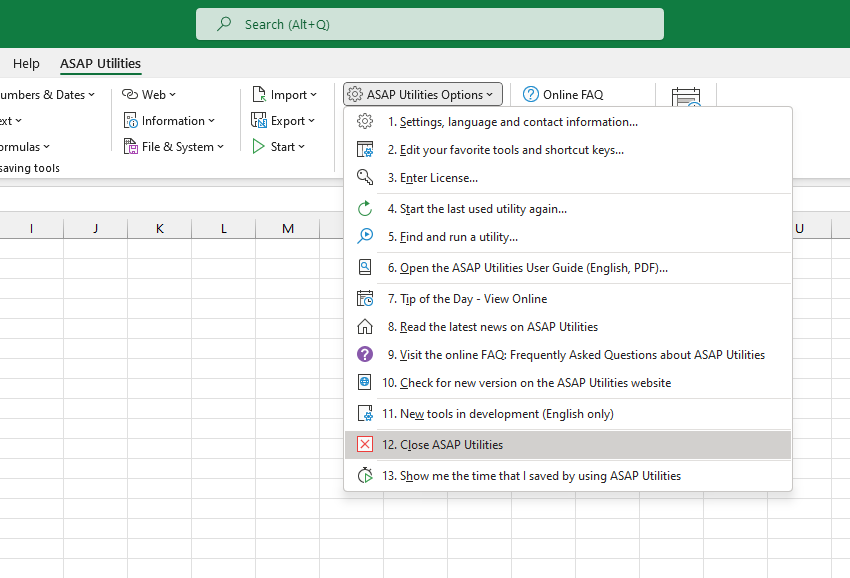
Task: Click the calendar icon right of Online FAQ
Action: (686, 98)
